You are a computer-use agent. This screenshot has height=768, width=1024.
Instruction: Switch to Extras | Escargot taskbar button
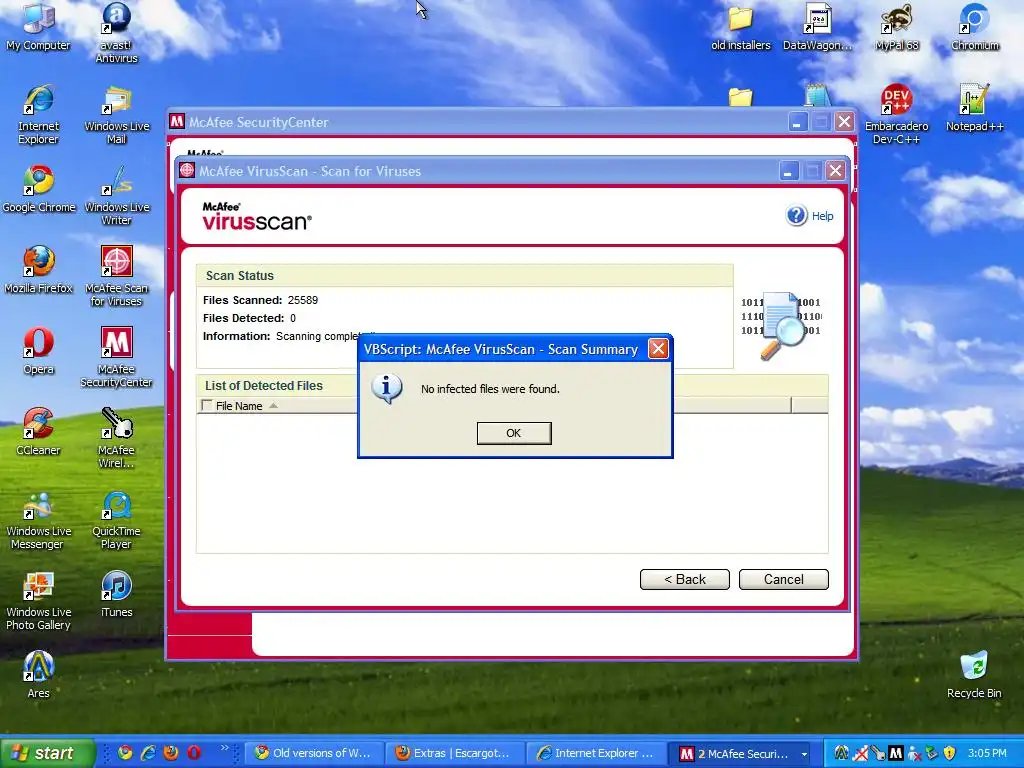[x=455, y=753]
